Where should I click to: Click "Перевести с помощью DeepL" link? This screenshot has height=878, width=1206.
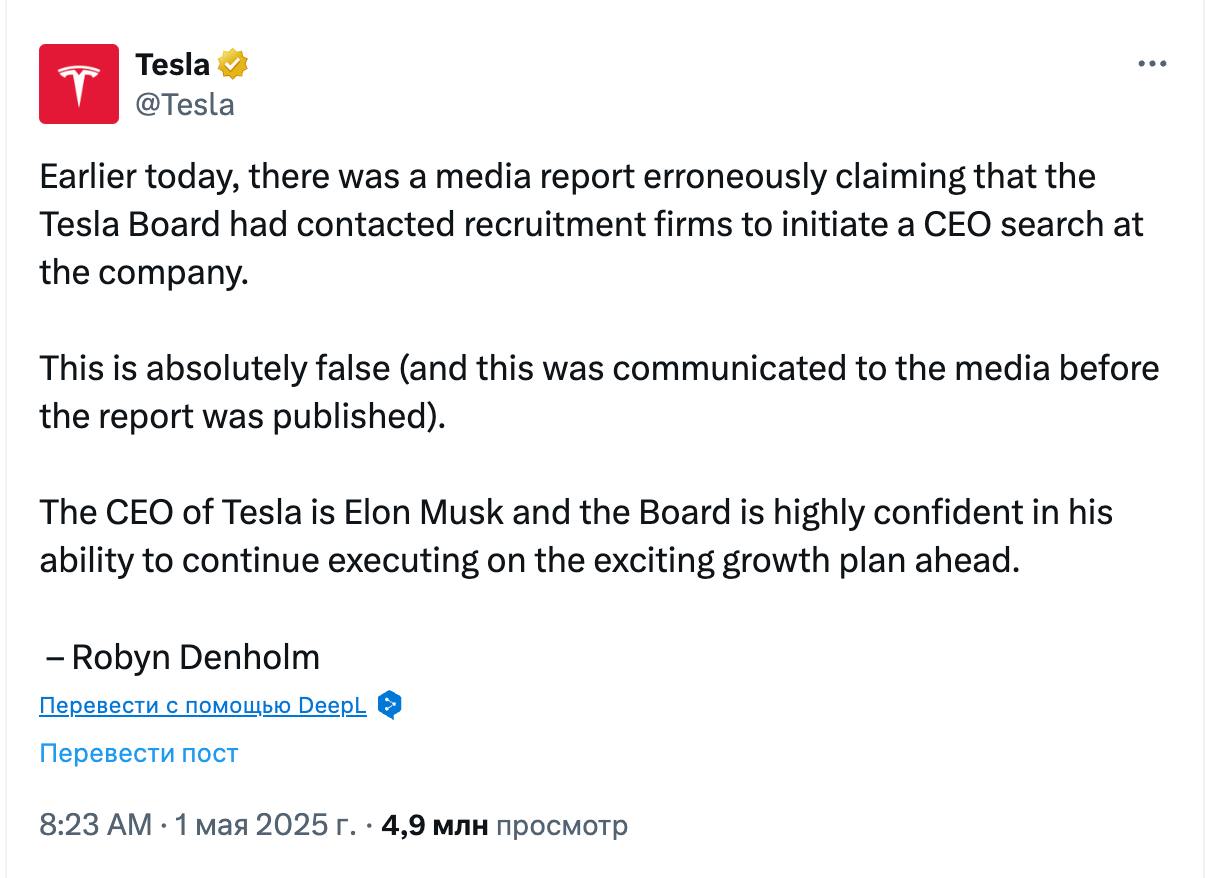(x=203, y=706)
